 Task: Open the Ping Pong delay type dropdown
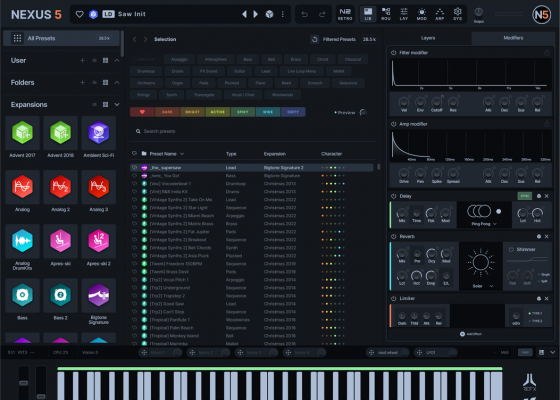(x=484, y=224)
